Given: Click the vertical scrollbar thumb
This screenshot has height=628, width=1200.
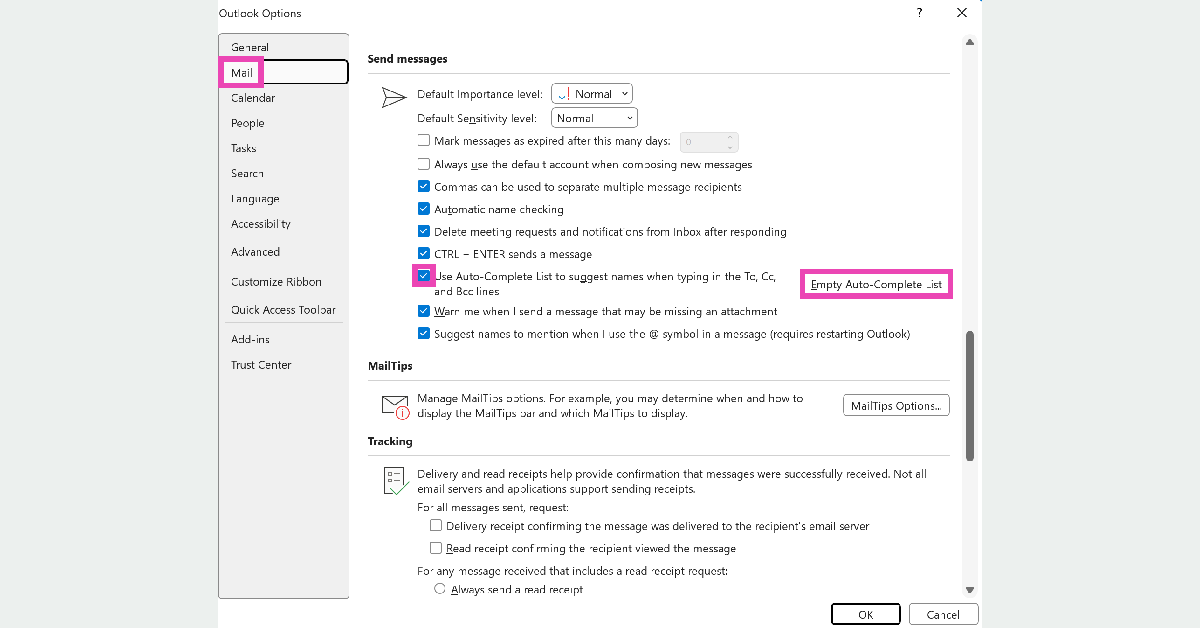Looking at the screenshot, I should 969,395.
